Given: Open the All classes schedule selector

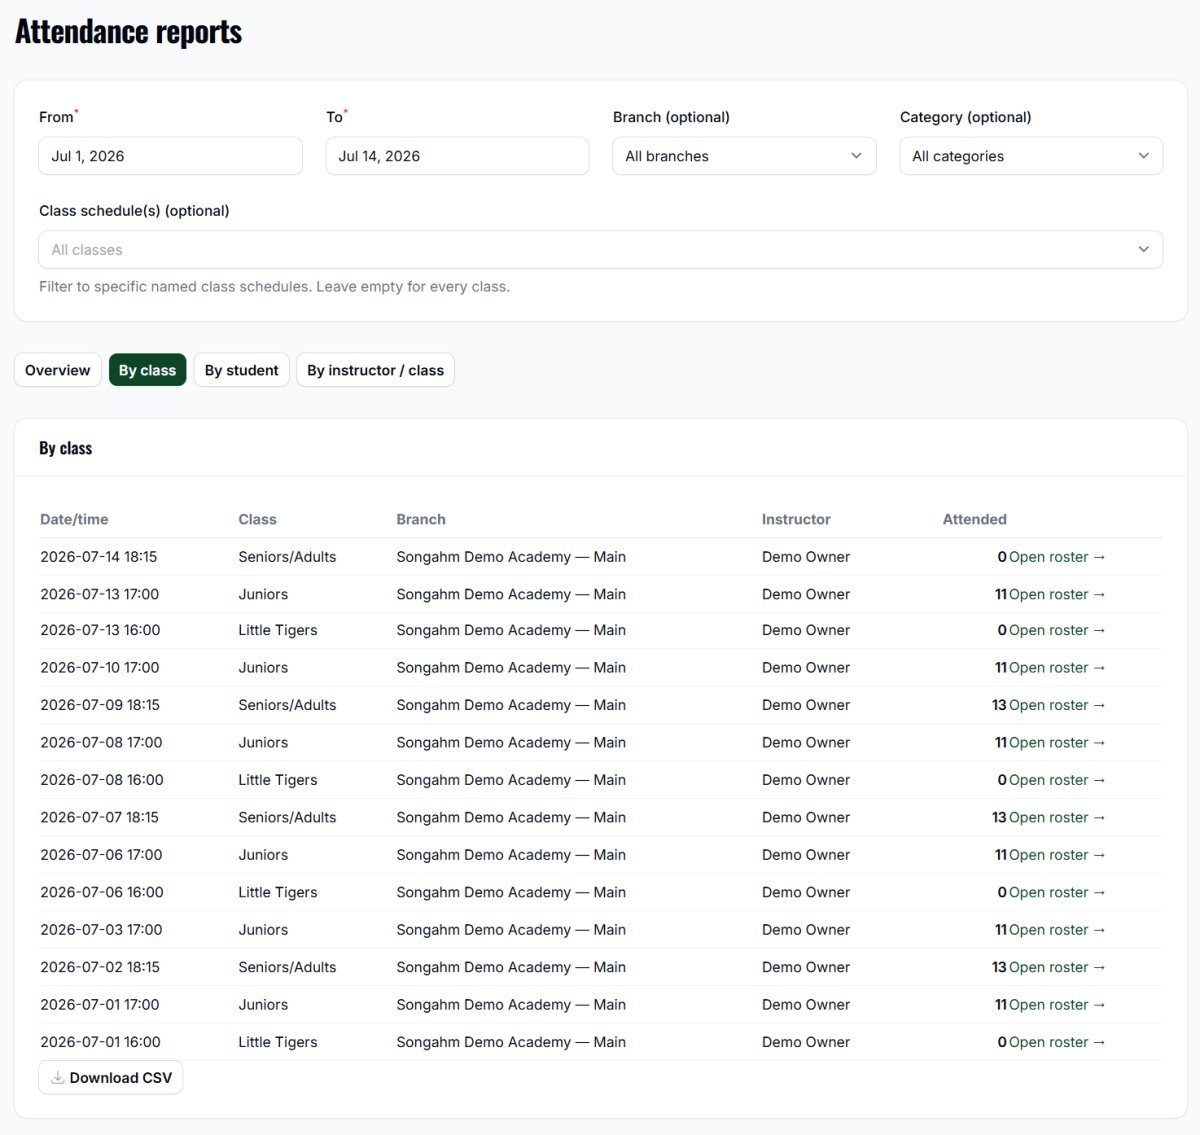Looking at the screenshot, I should (600, 250).
